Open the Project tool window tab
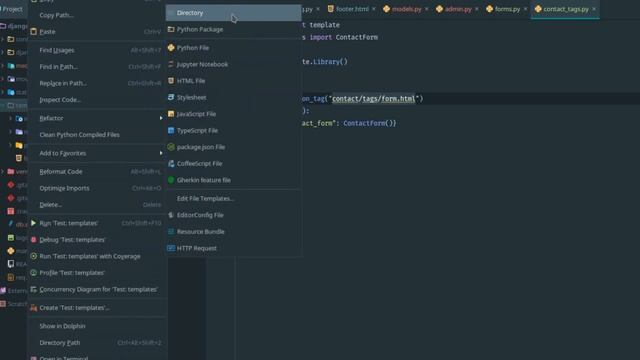Image resolution: width=640 pixels, height=360 pixels. pyautogui.click(x=12, y=9)
